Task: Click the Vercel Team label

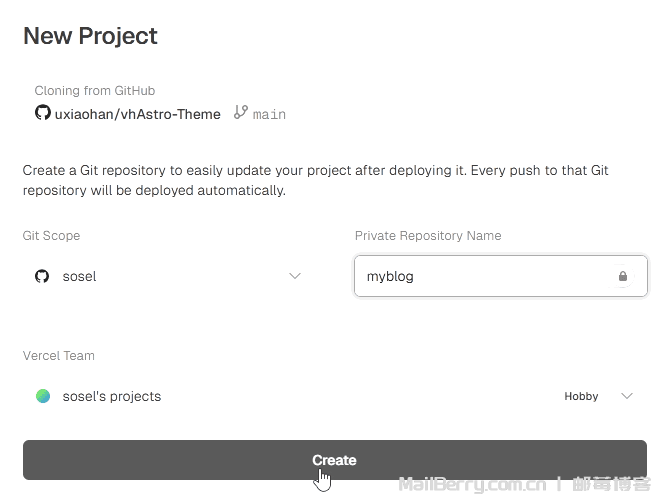Action: [x=59, y=356]
